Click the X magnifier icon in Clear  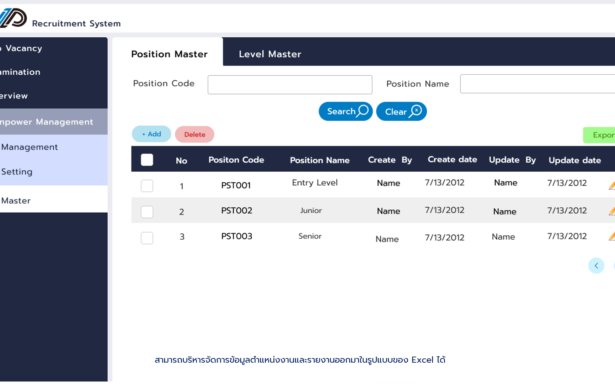[x=415, y=111]
